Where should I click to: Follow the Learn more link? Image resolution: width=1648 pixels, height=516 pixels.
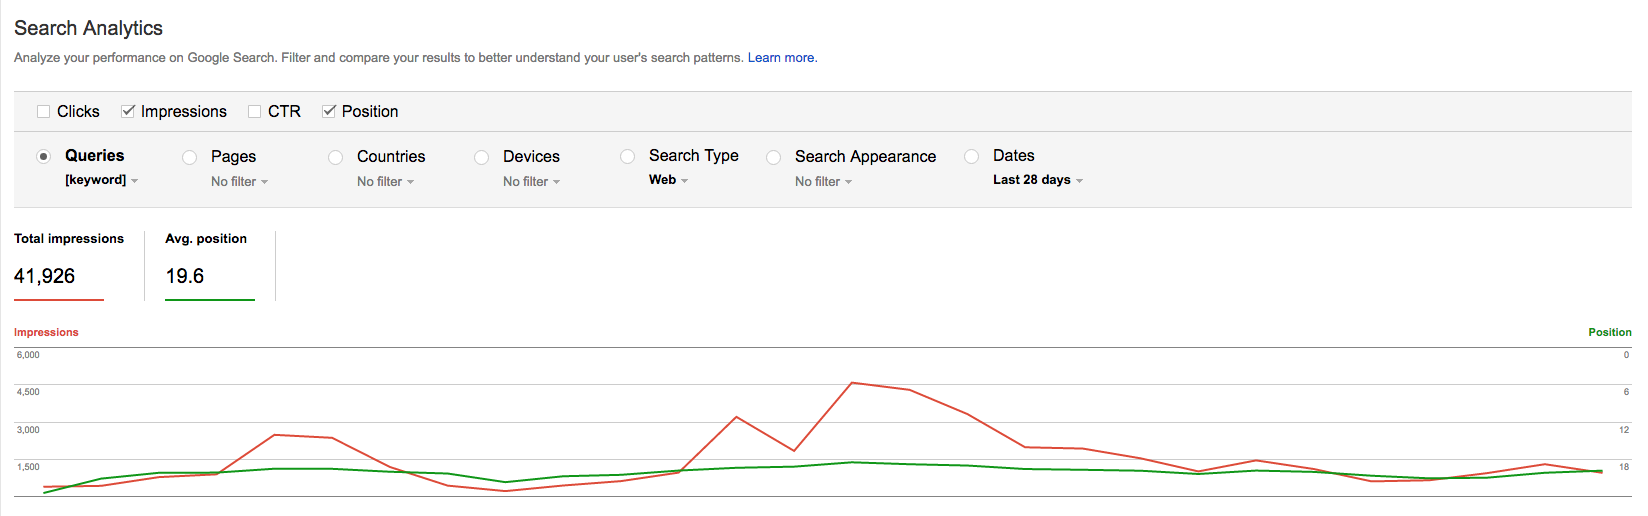(782, 58)
